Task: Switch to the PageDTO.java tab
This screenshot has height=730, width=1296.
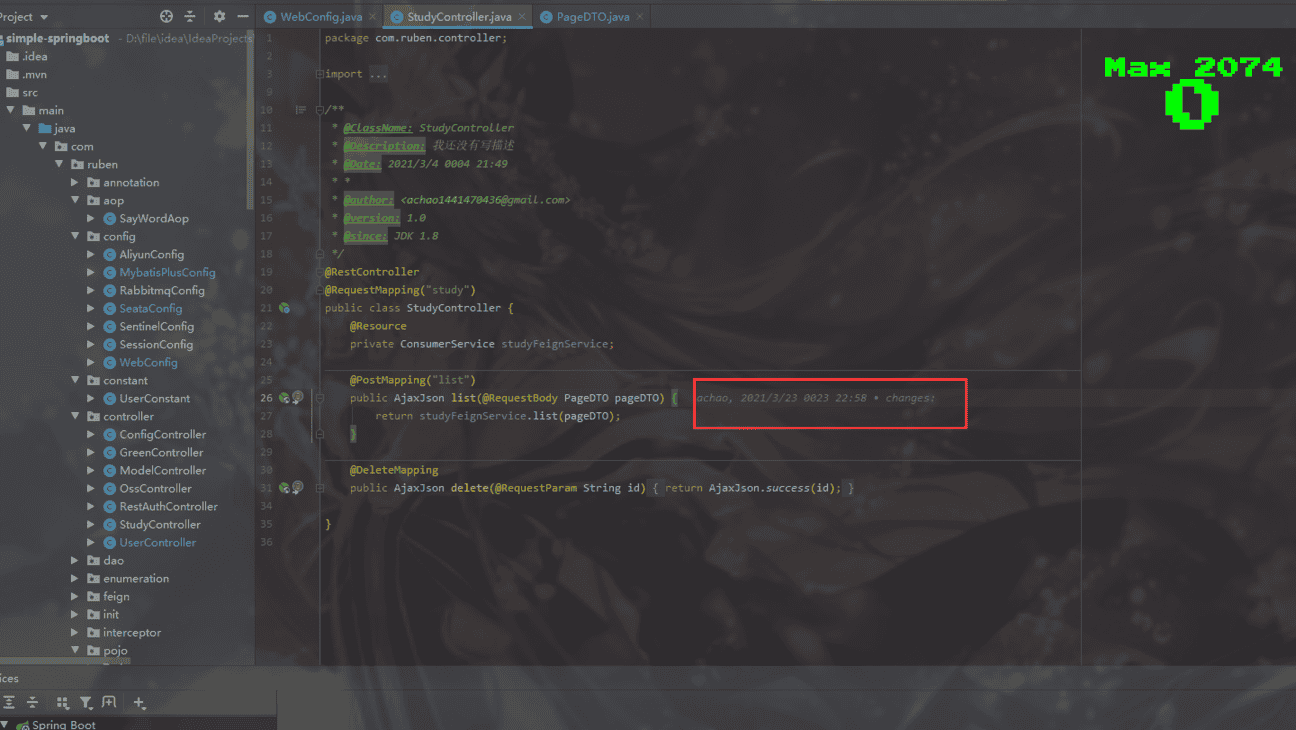Action: coord(592,17)
